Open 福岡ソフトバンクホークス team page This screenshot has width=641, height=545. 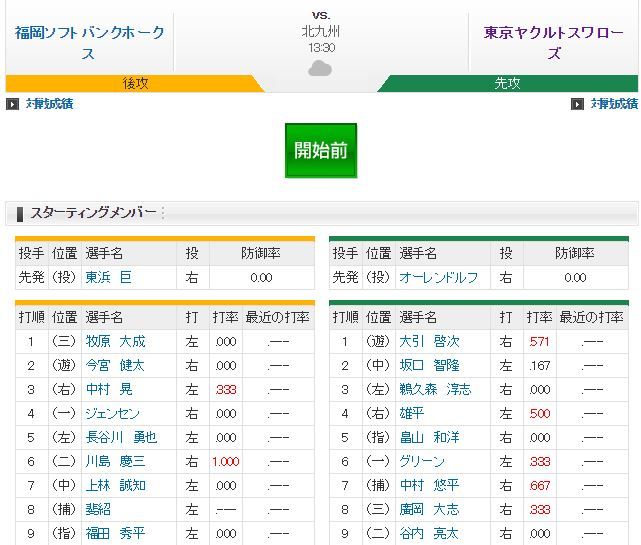pyautogui.click(x=90, y=43)
